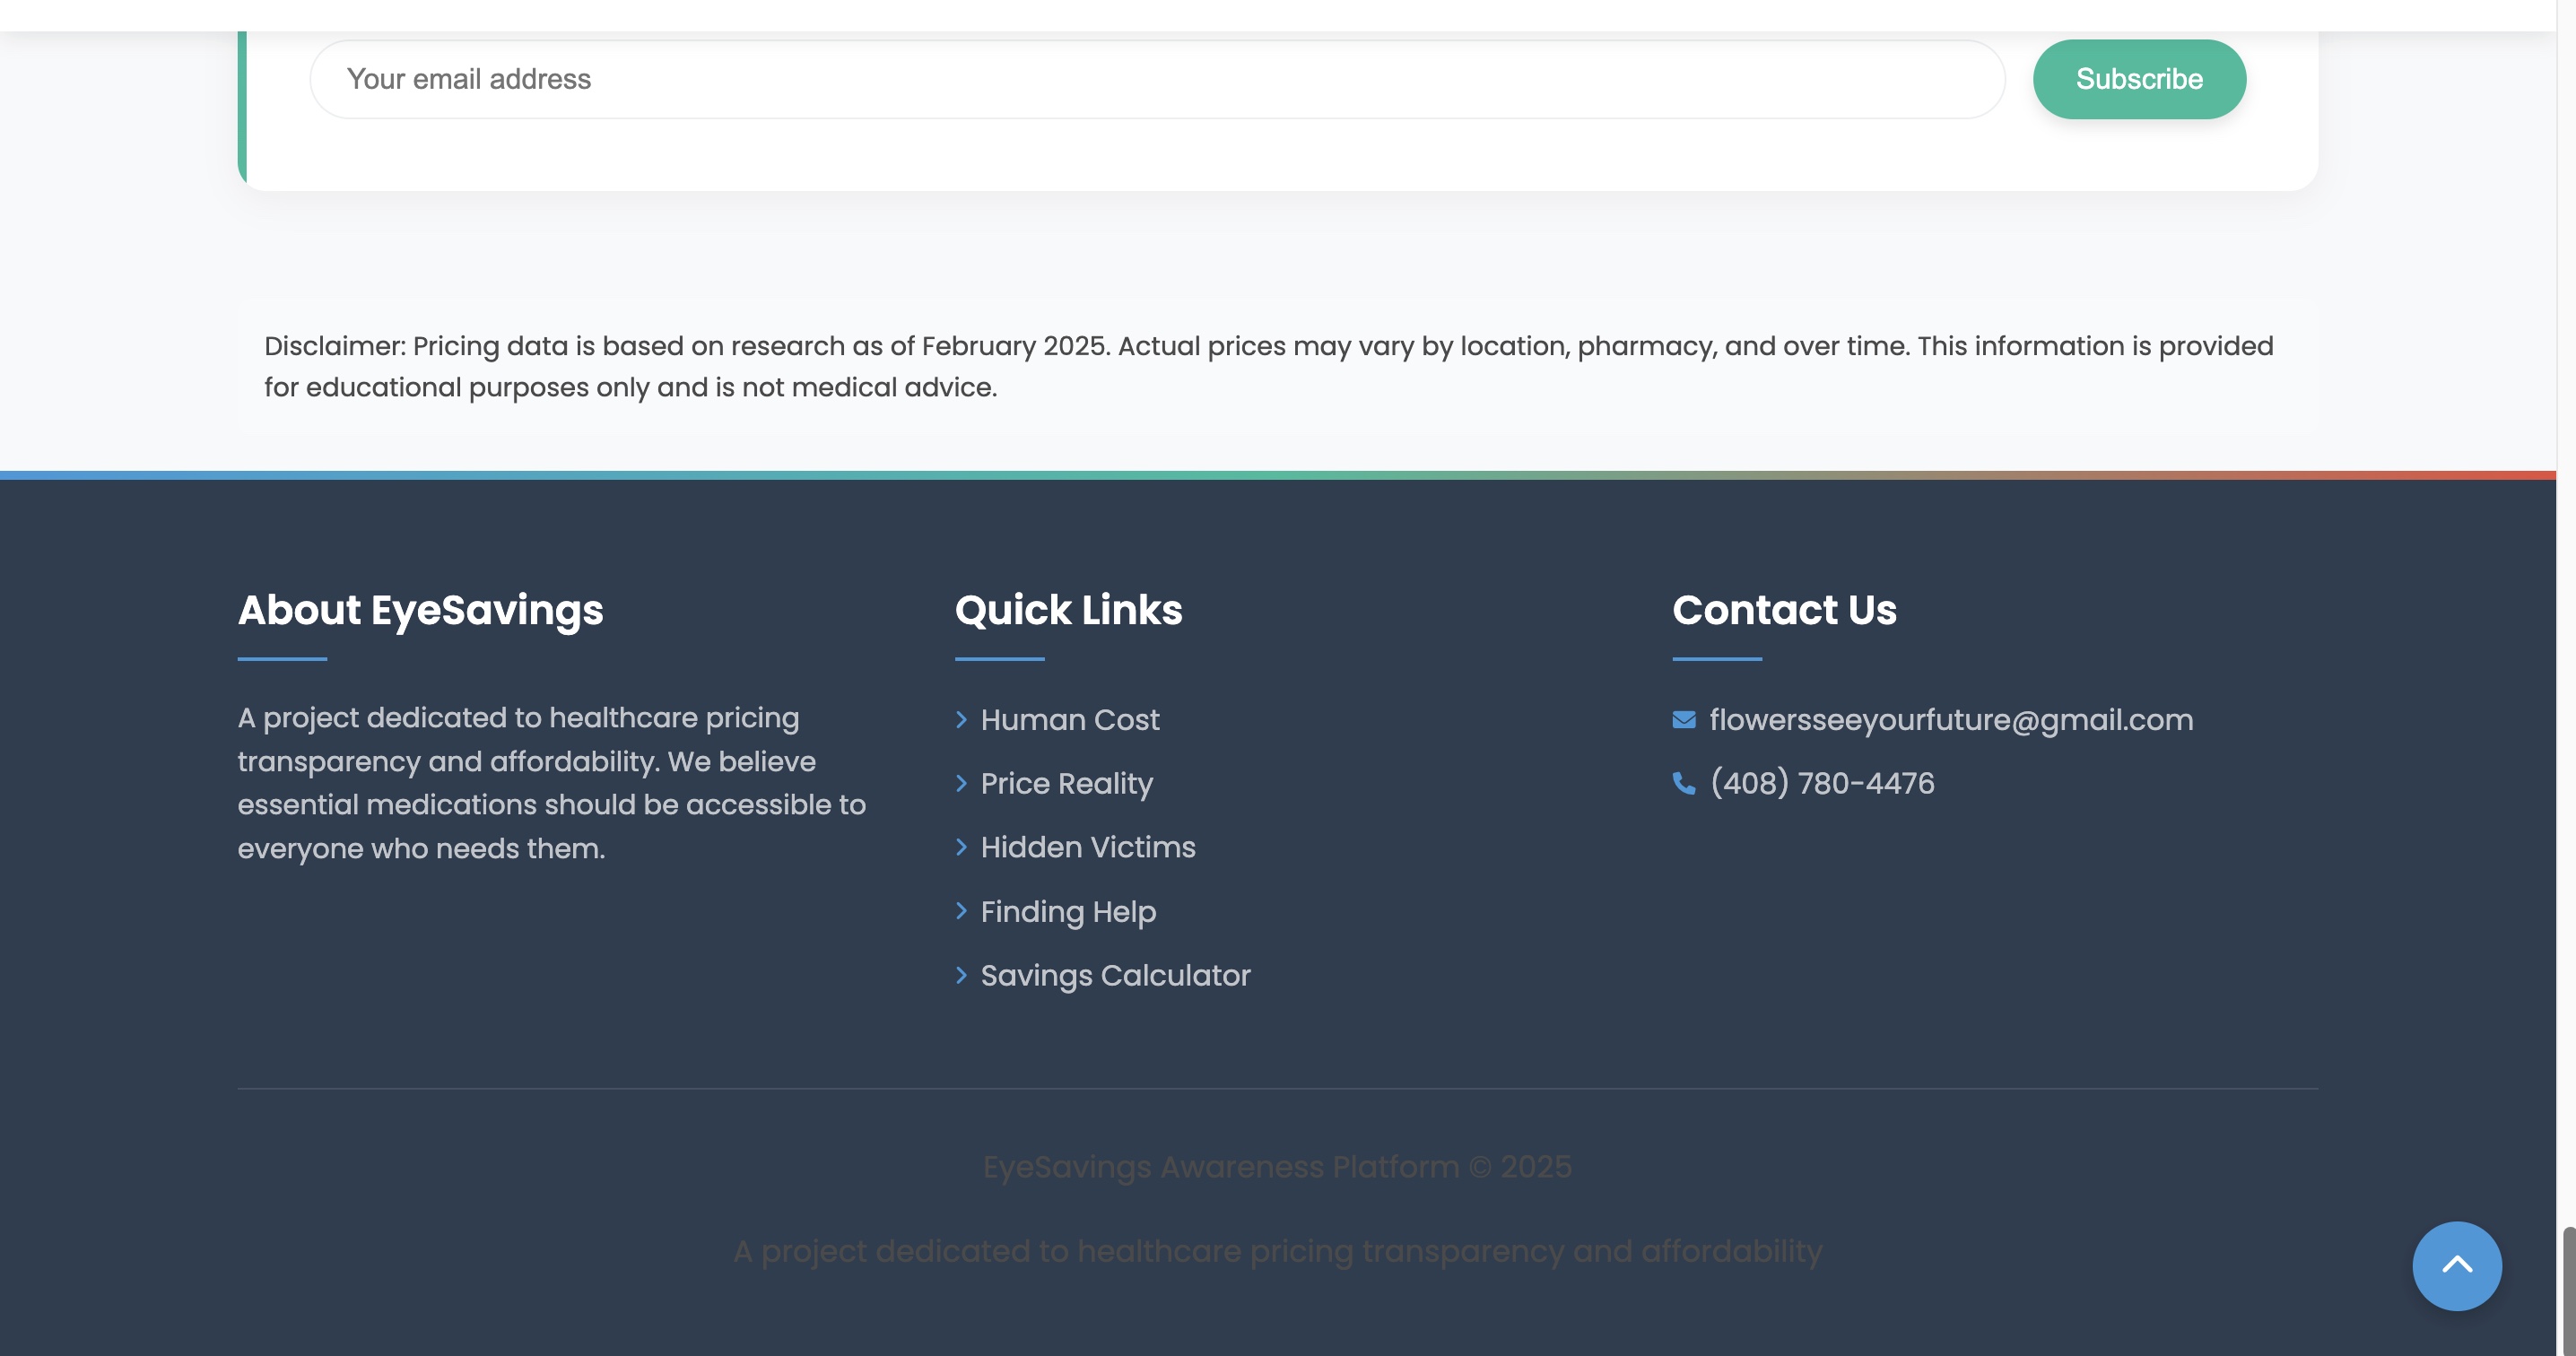Screen dimensions: 2576x1356
Task: Click chevron icon before Hidden Victims
Action: [962, 848]
